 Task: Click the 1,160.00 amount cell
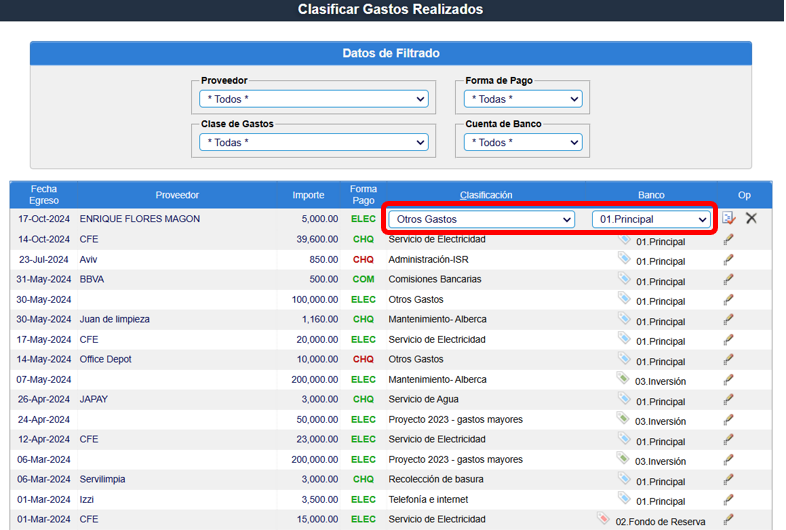(320, 319)
